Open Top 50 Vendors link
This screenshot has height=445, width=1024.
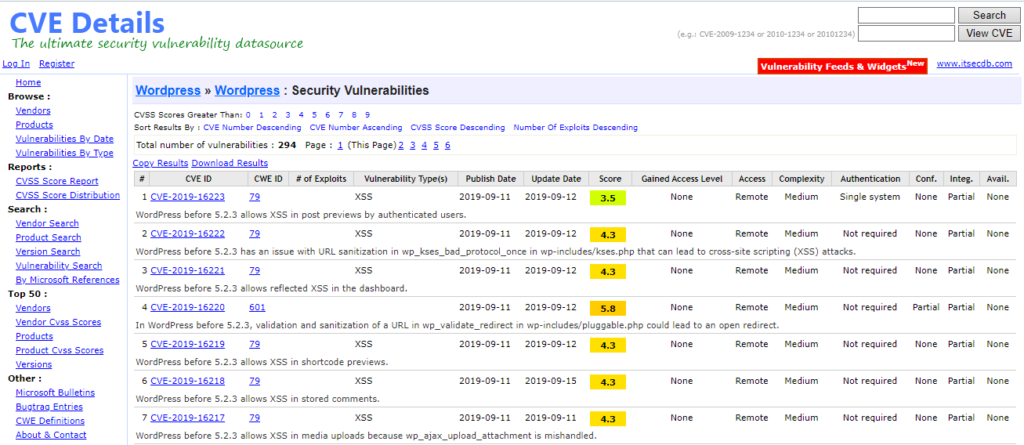click(x=33, y=308)
